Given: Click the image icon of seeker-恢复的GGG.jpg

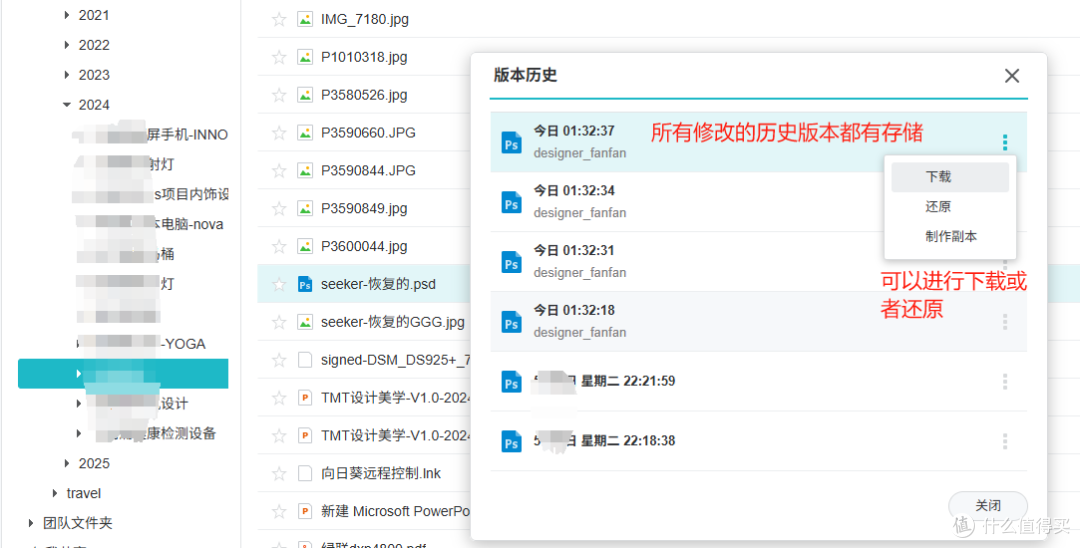Looking at the screenshot, I should 304,322.
